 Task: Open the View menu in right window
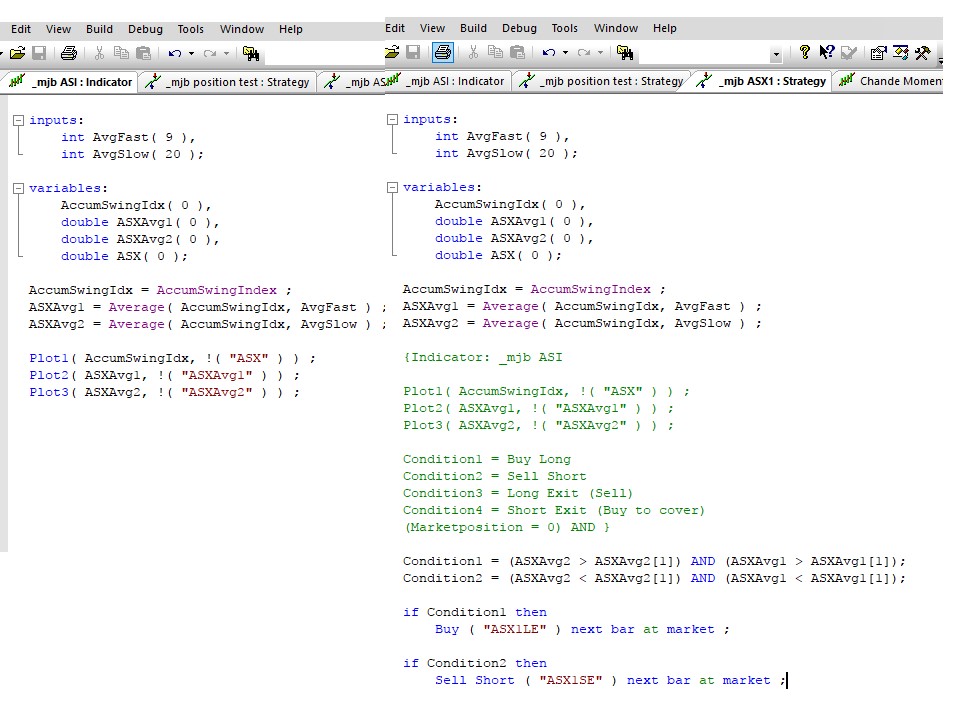[x=432, y=28]
